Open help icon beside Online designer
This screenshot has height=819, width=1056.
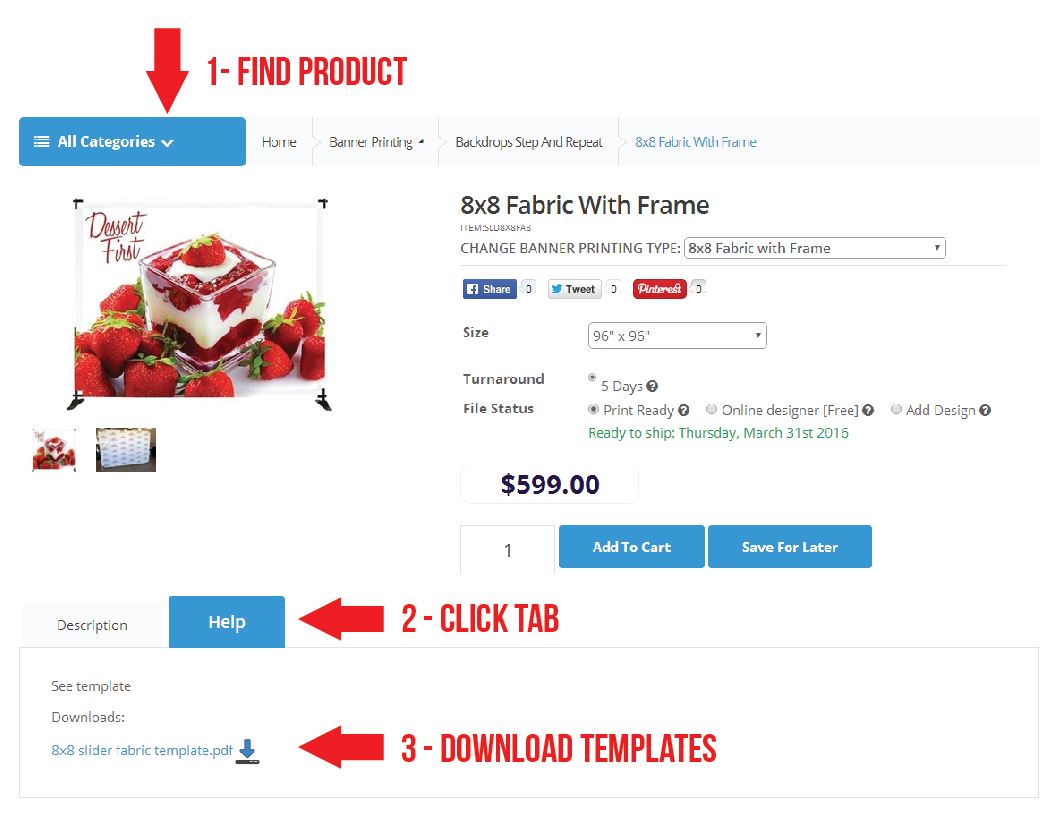coord(868,410)
